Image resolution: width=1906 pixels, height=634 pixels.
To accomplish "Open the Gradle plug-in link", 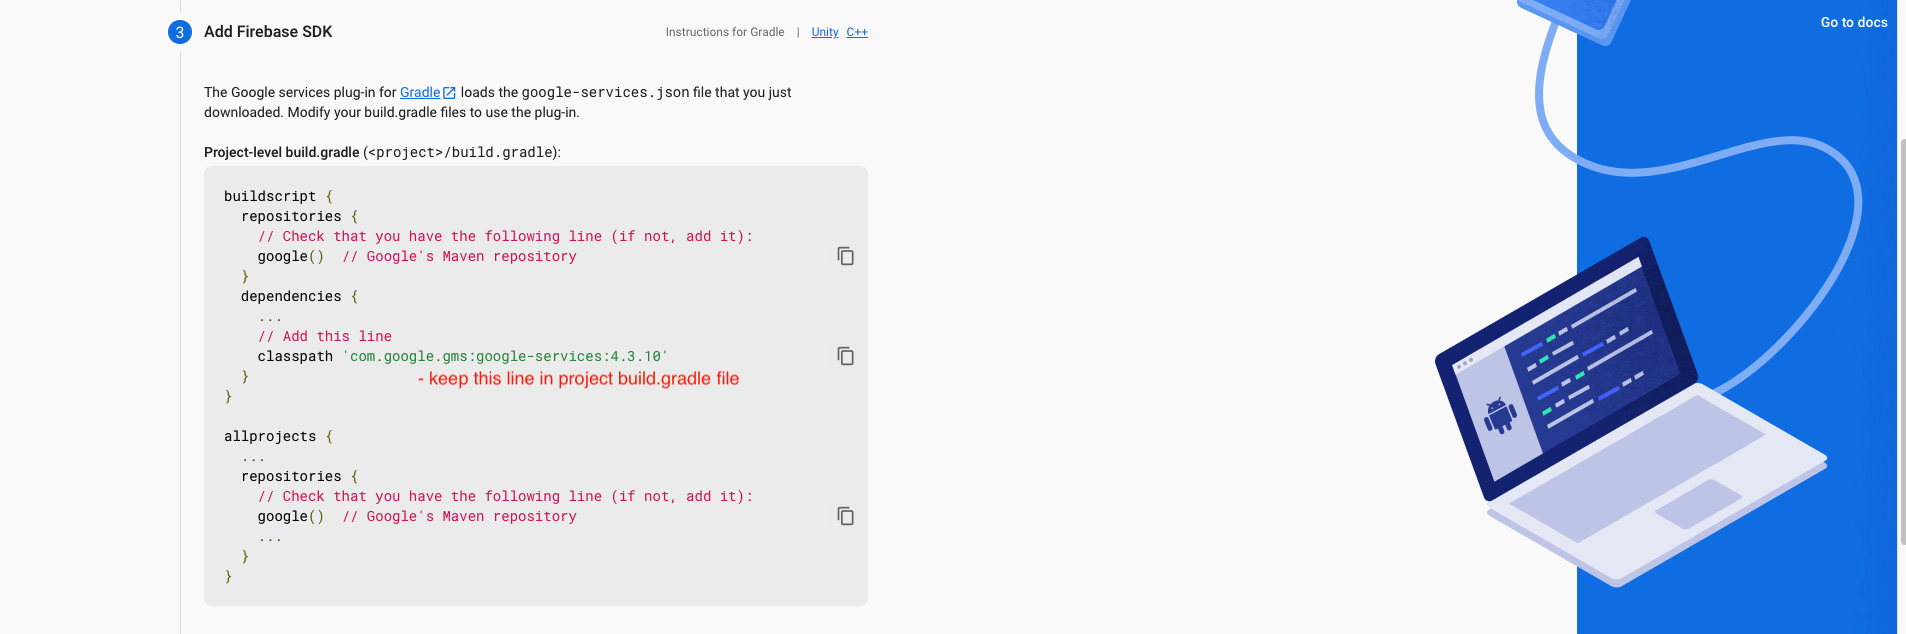I will point(419,92).
